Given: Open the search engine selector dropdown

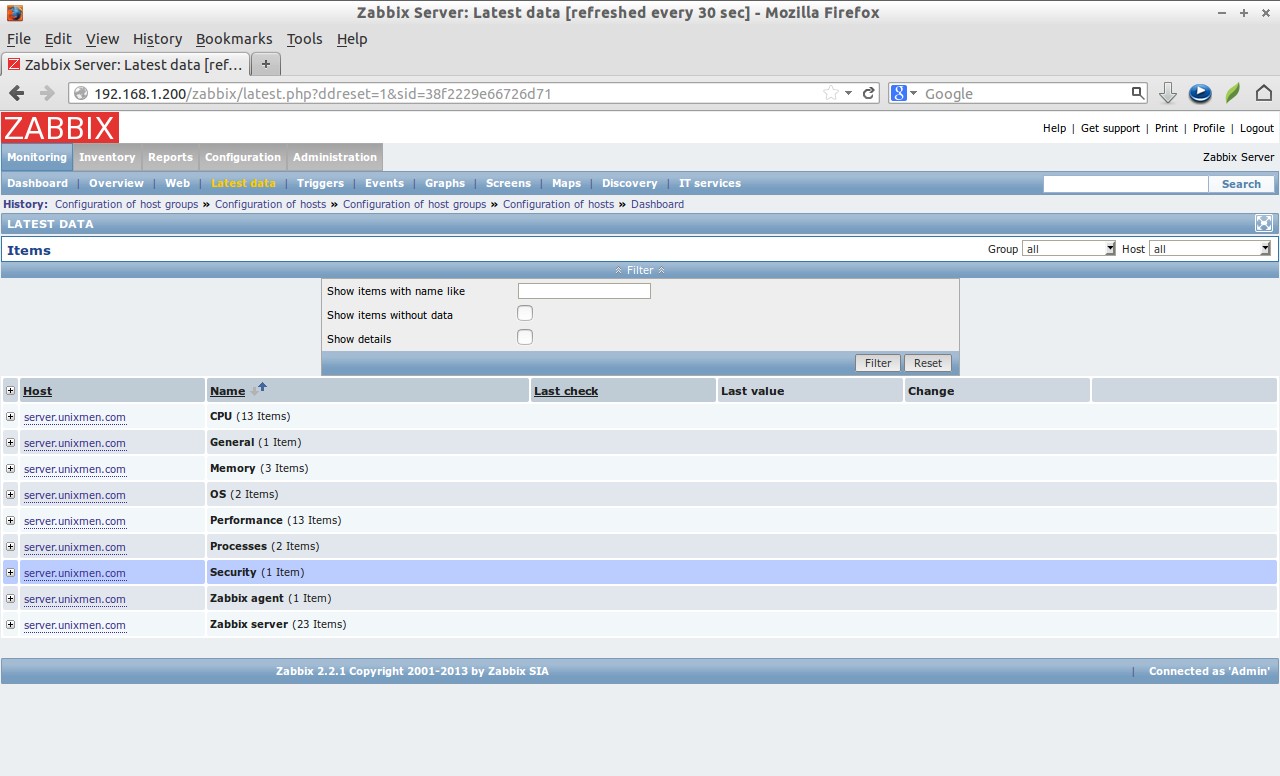Looking at the screenshot, I should (x=903, y=93).
